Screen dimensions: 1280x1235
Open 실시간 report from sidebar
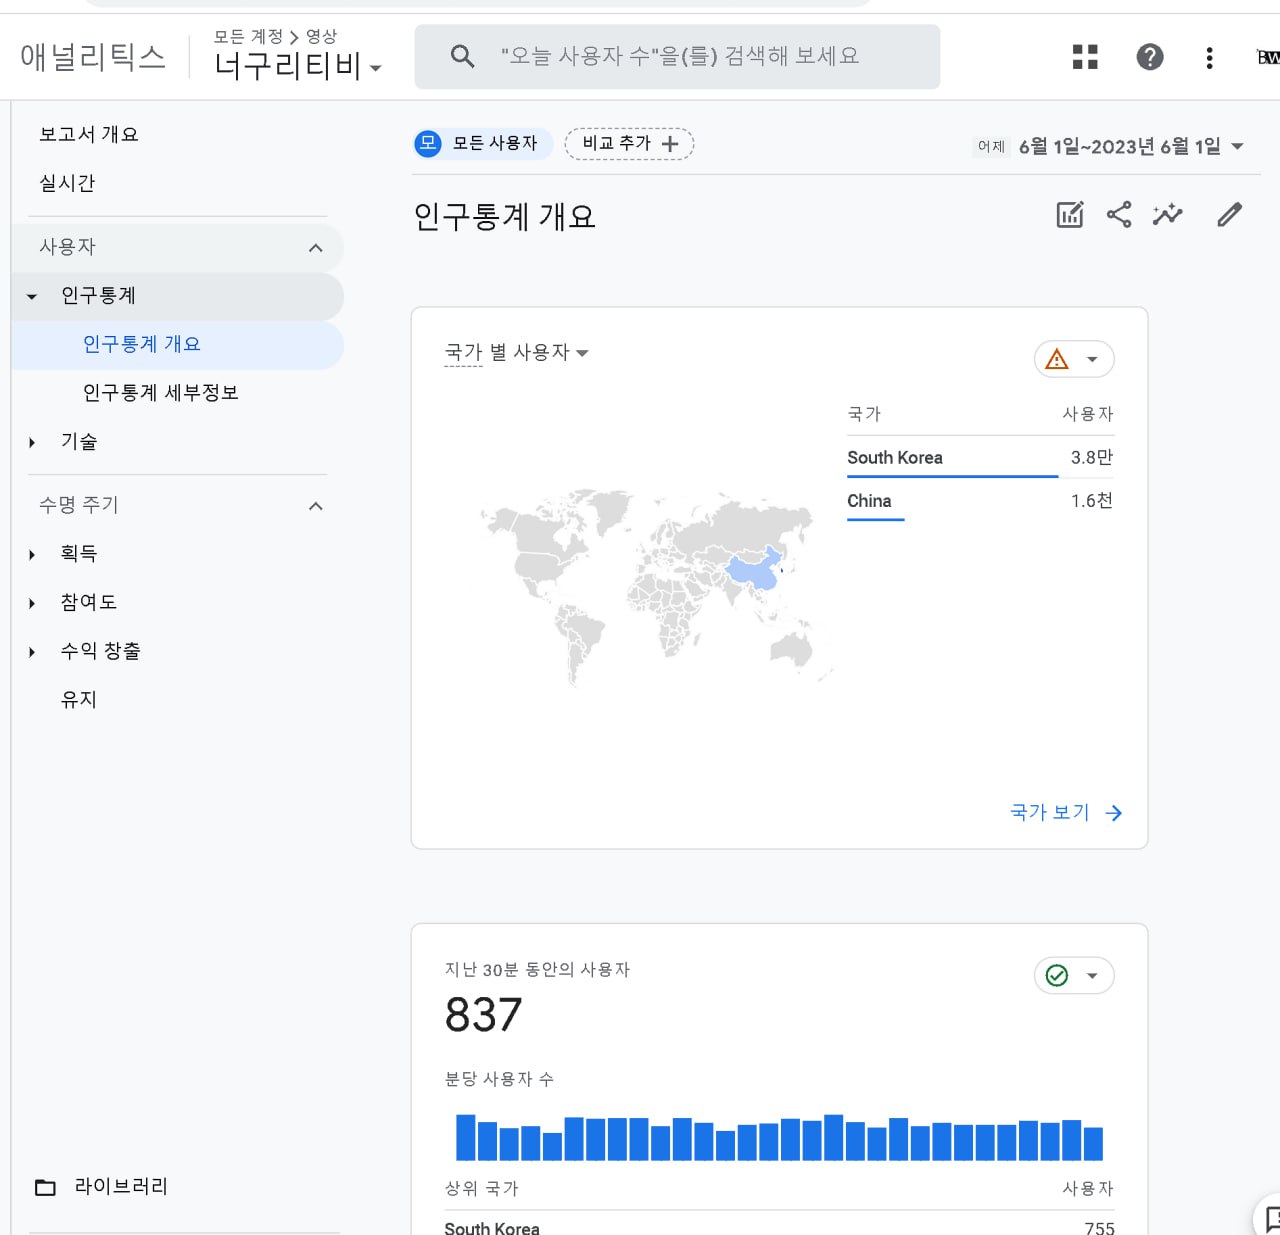tap(67, 183)
